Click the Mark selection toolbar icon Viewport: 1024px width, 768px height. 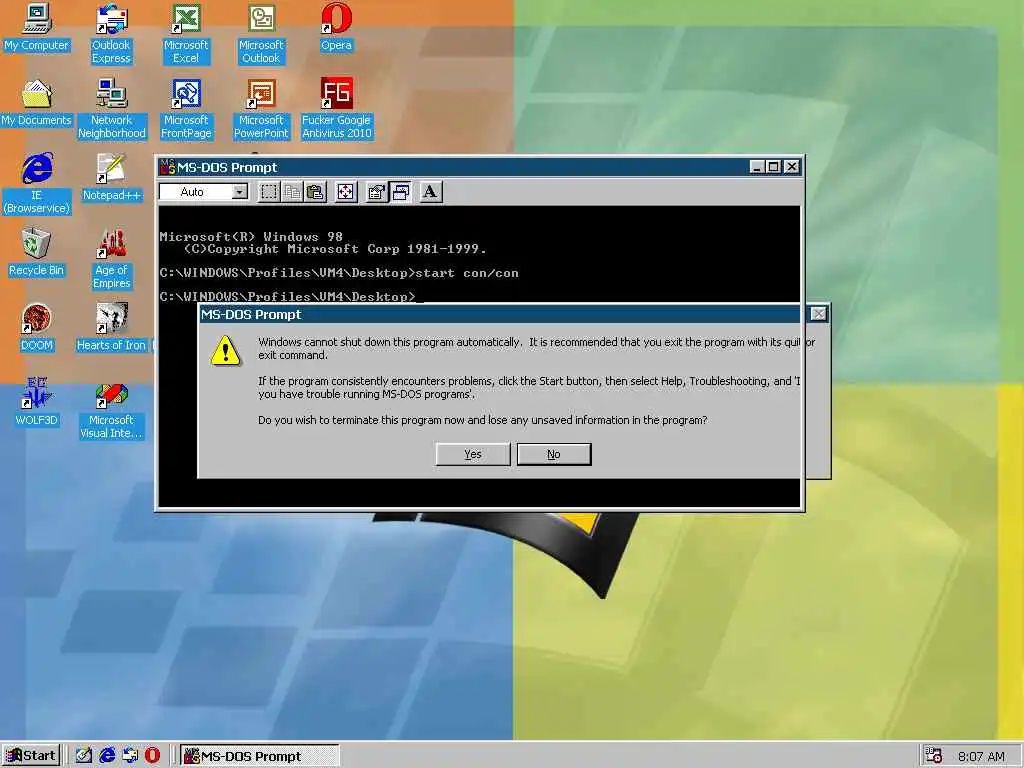(x=268, y=192)
